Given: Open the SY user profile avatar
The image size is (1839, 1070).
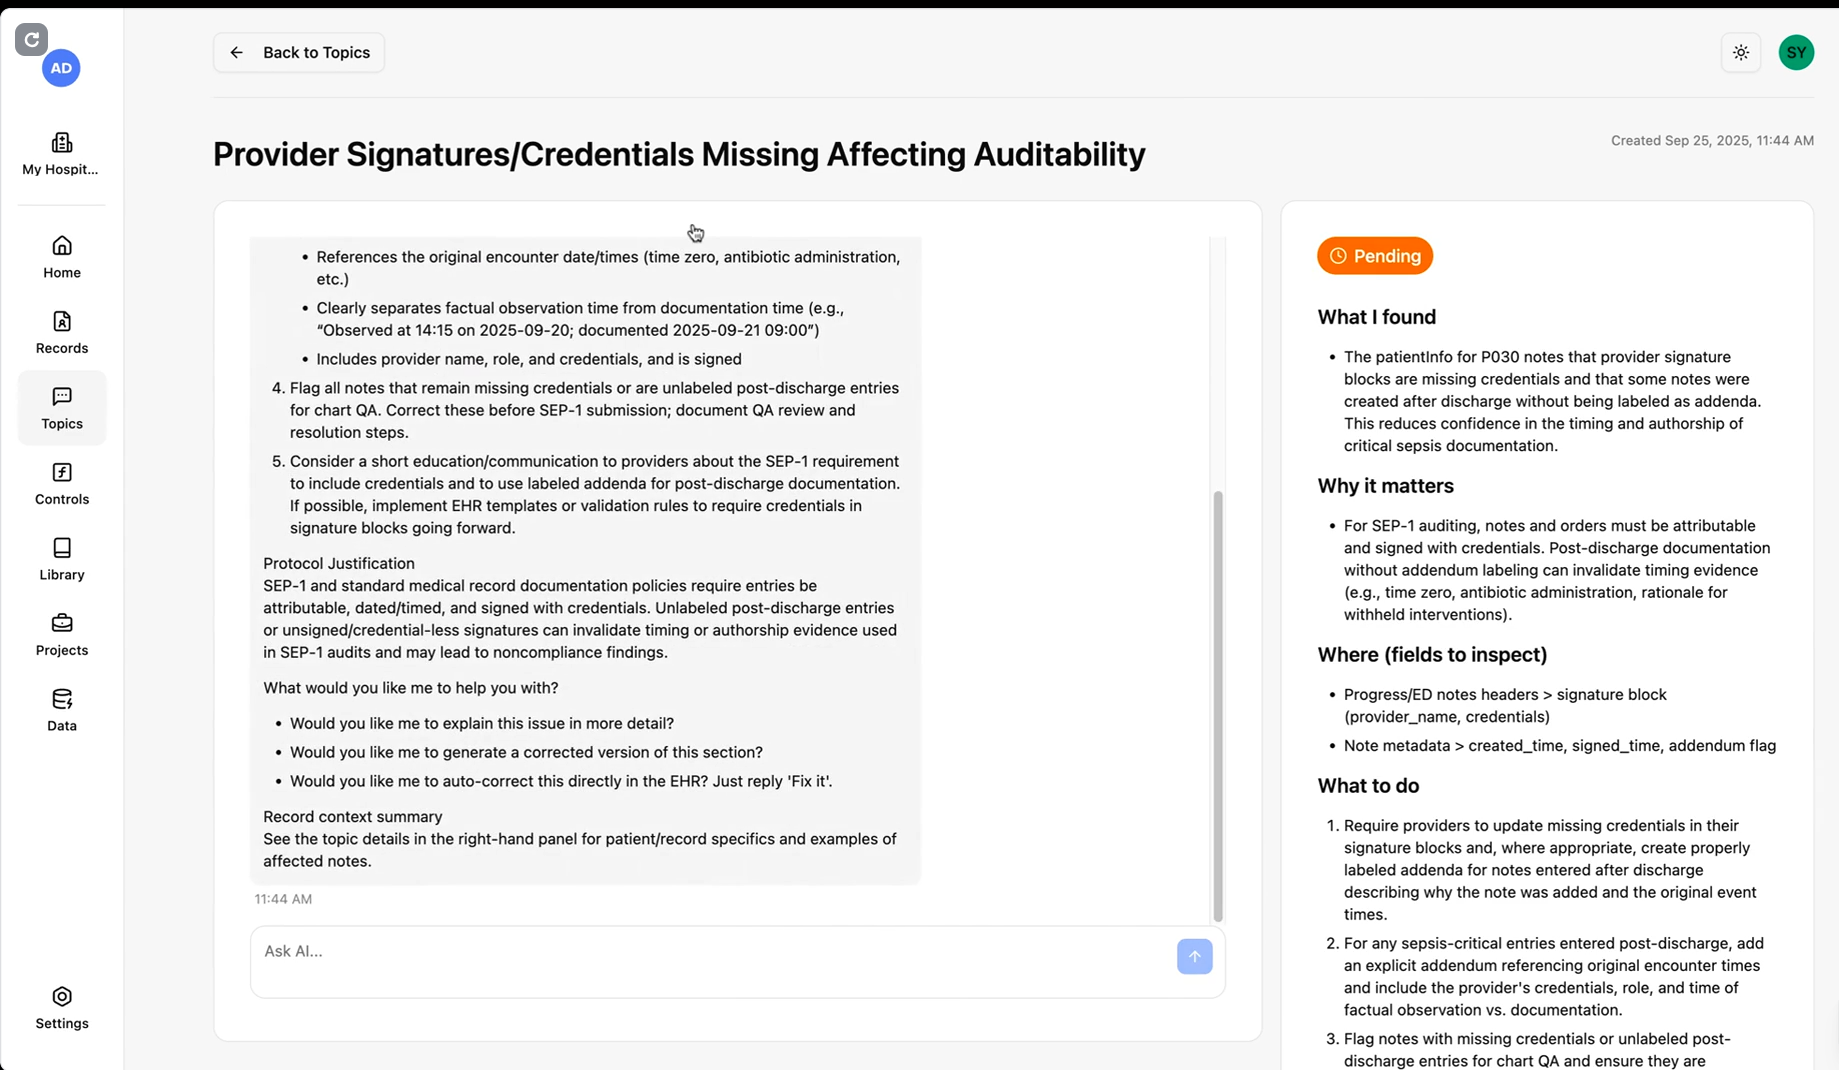Looking at the screenshot, I should coord(1796,53).
